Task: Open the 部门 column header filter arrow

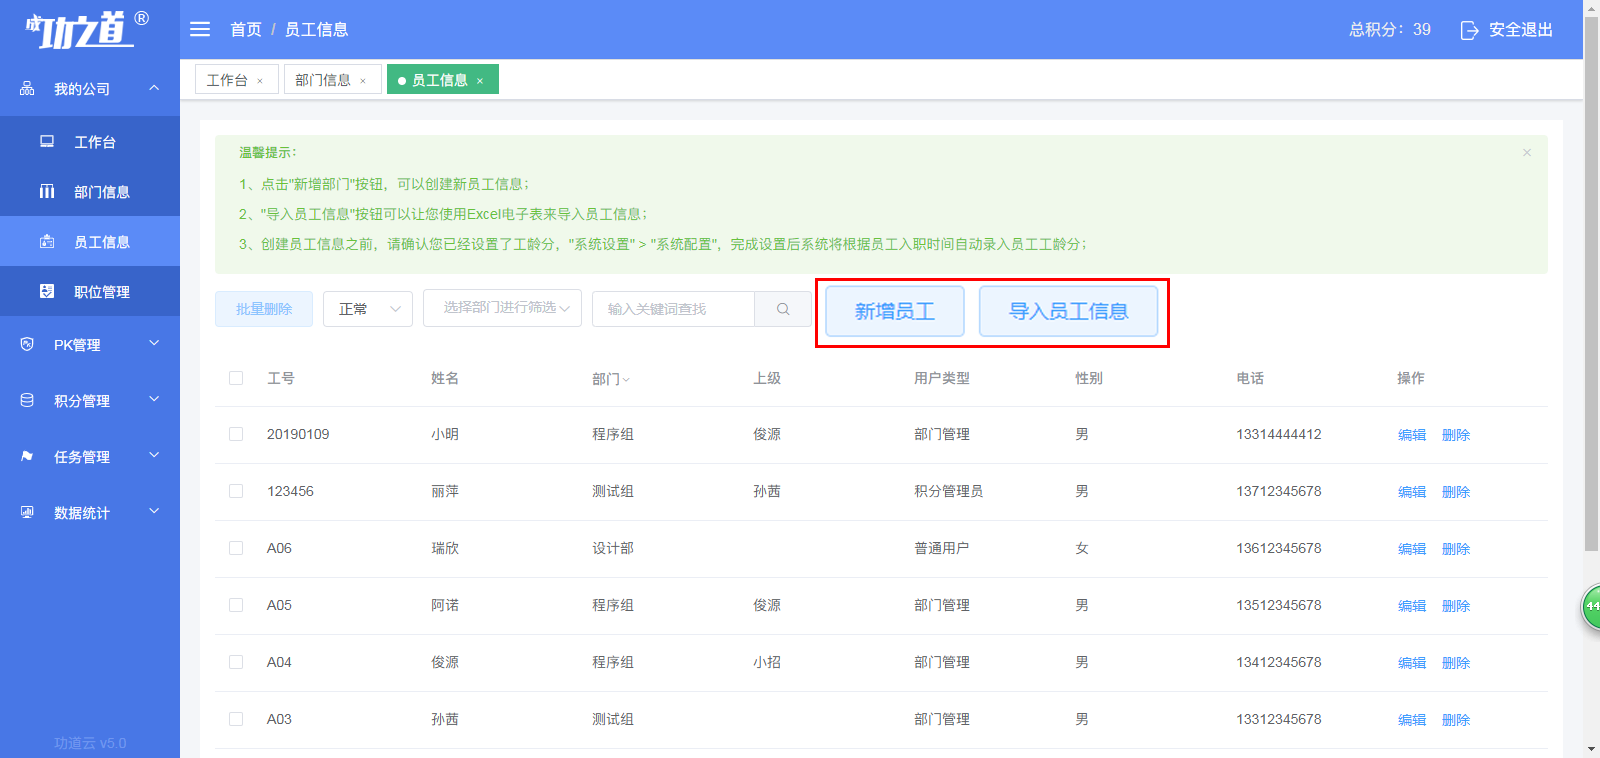Action: point(626,380)
